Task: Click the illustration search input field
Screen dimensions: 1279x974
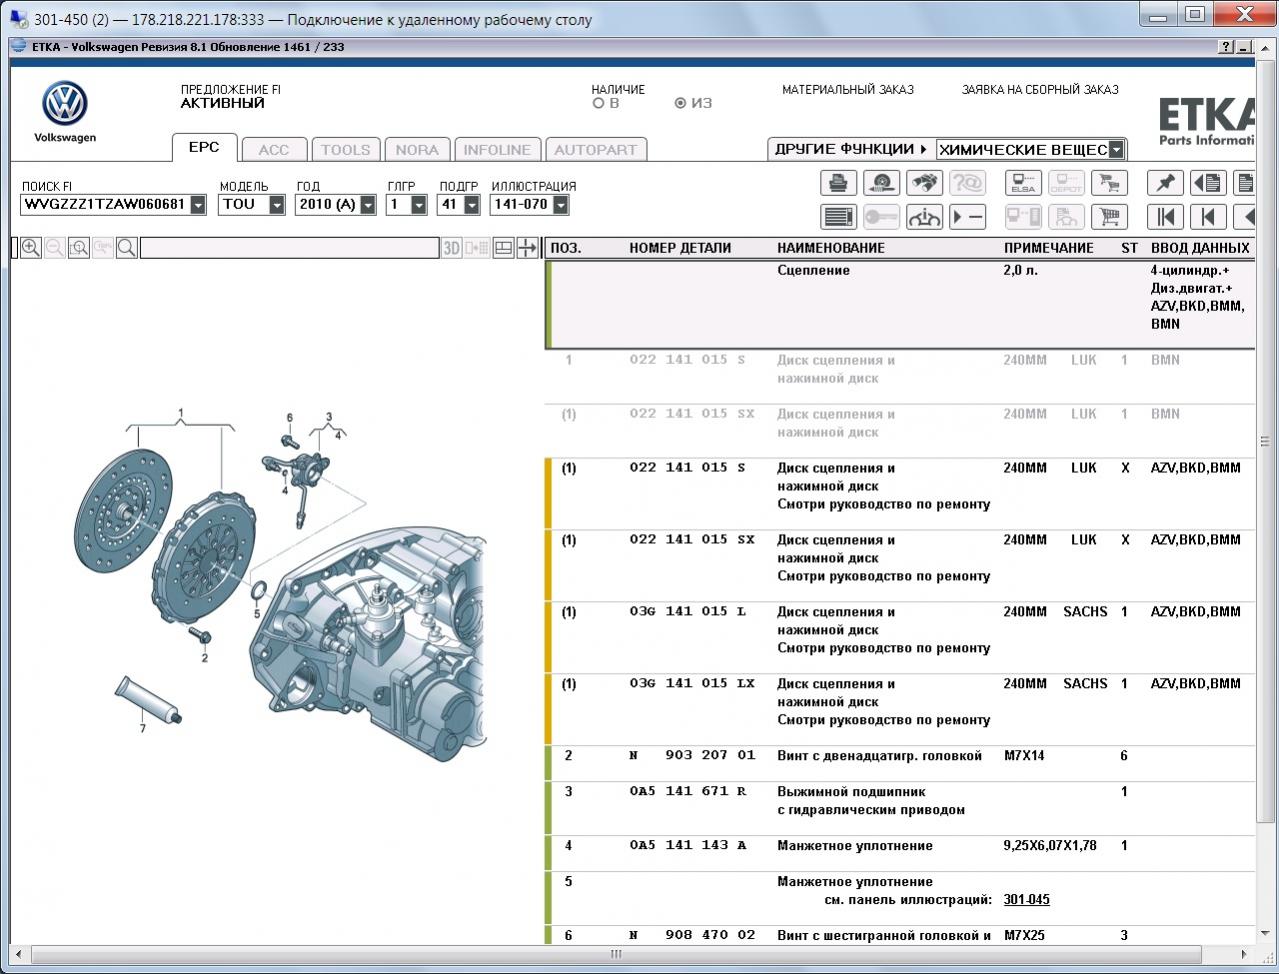Action: point(289,248)
